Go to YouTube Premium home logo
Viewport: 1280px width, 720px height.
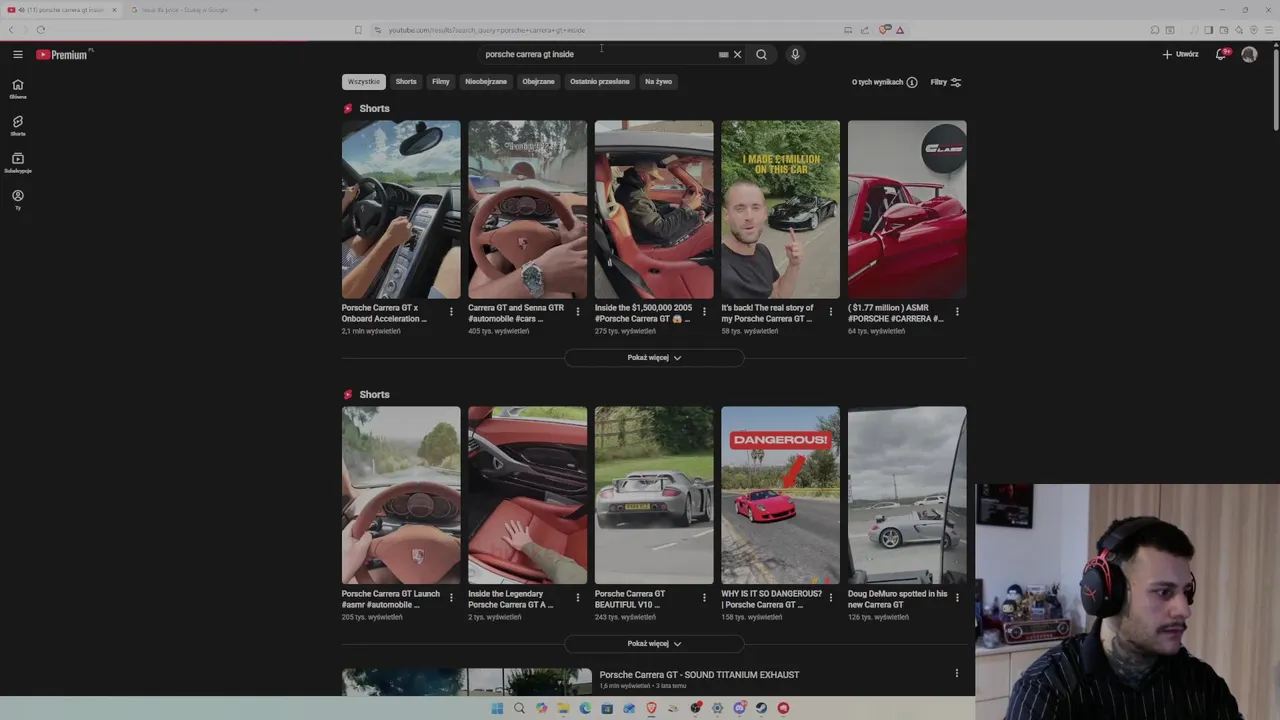64,55
